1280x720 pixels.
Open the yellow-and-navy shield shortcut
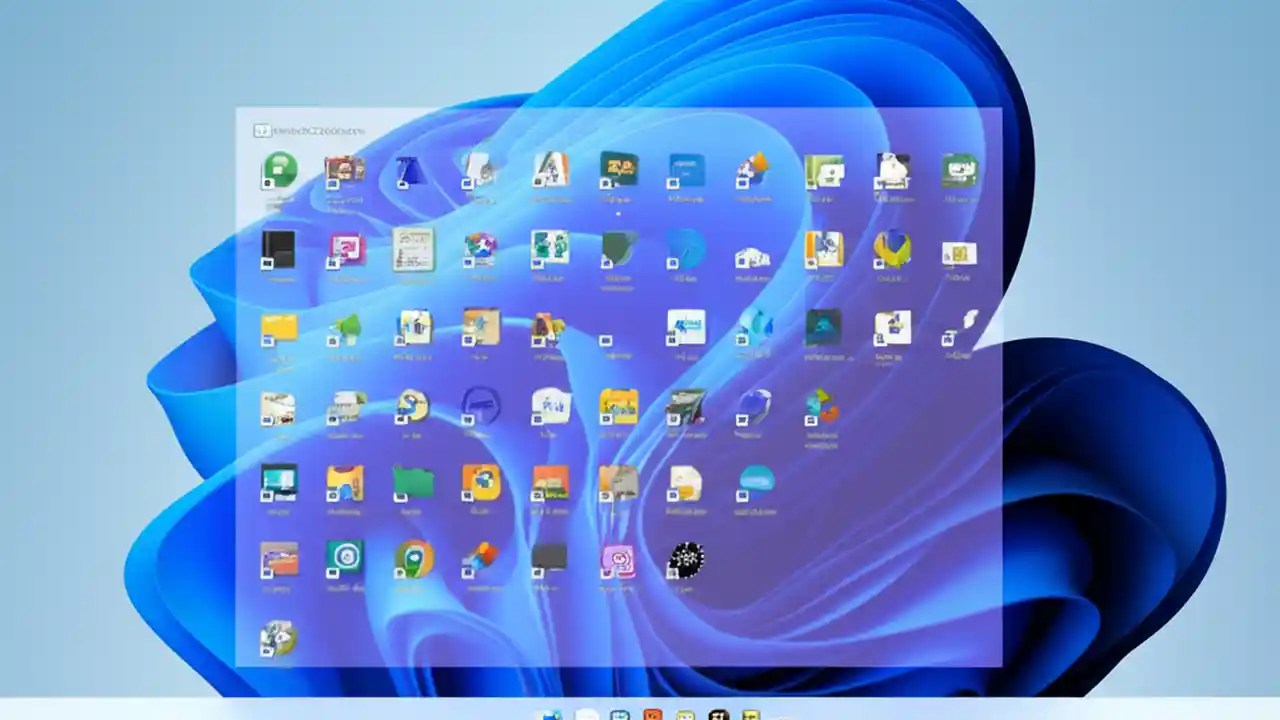tap(892, 248)
